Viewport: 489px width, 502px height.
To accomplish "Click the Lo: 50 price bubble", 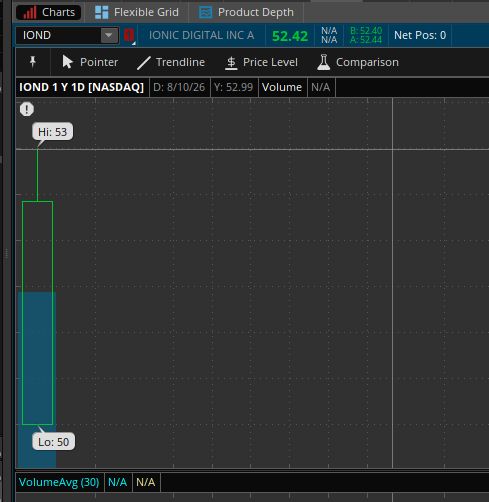I will coord(53,442).
